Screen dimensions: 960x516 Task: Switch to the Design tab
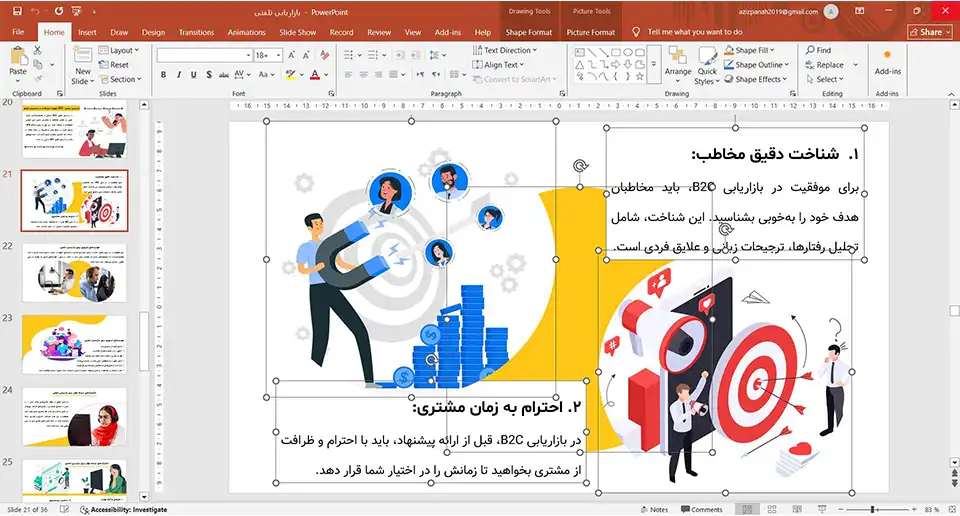pos(153,32)
